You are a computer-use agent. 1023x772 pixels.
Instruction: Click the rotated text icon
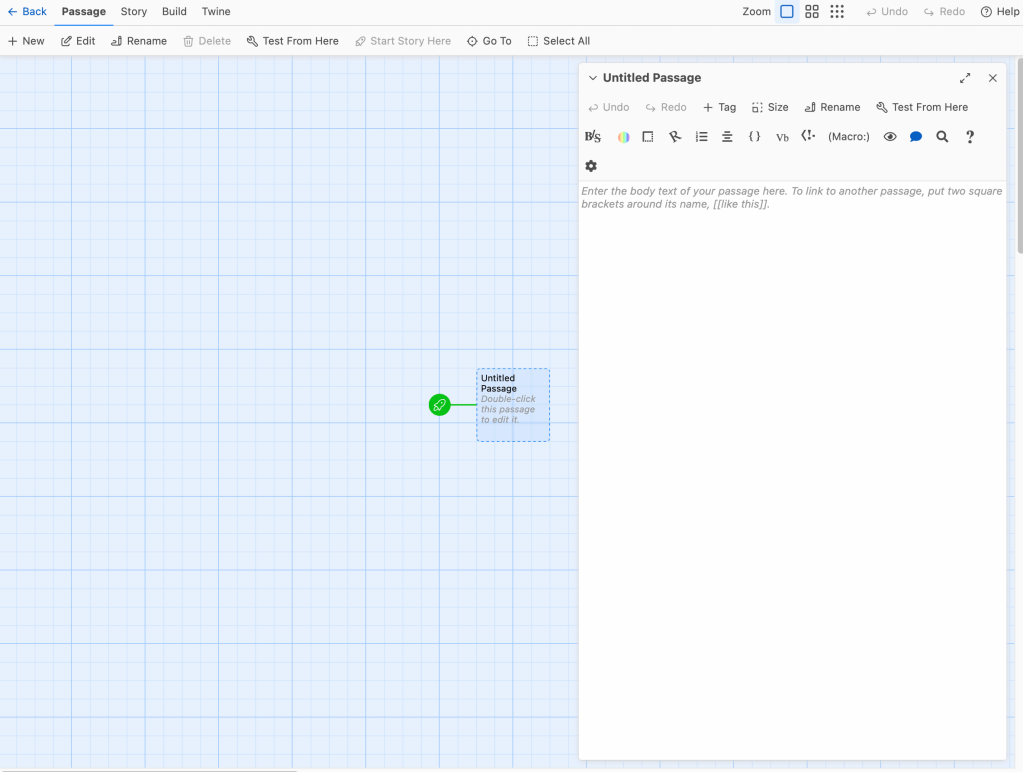(675, 137)
